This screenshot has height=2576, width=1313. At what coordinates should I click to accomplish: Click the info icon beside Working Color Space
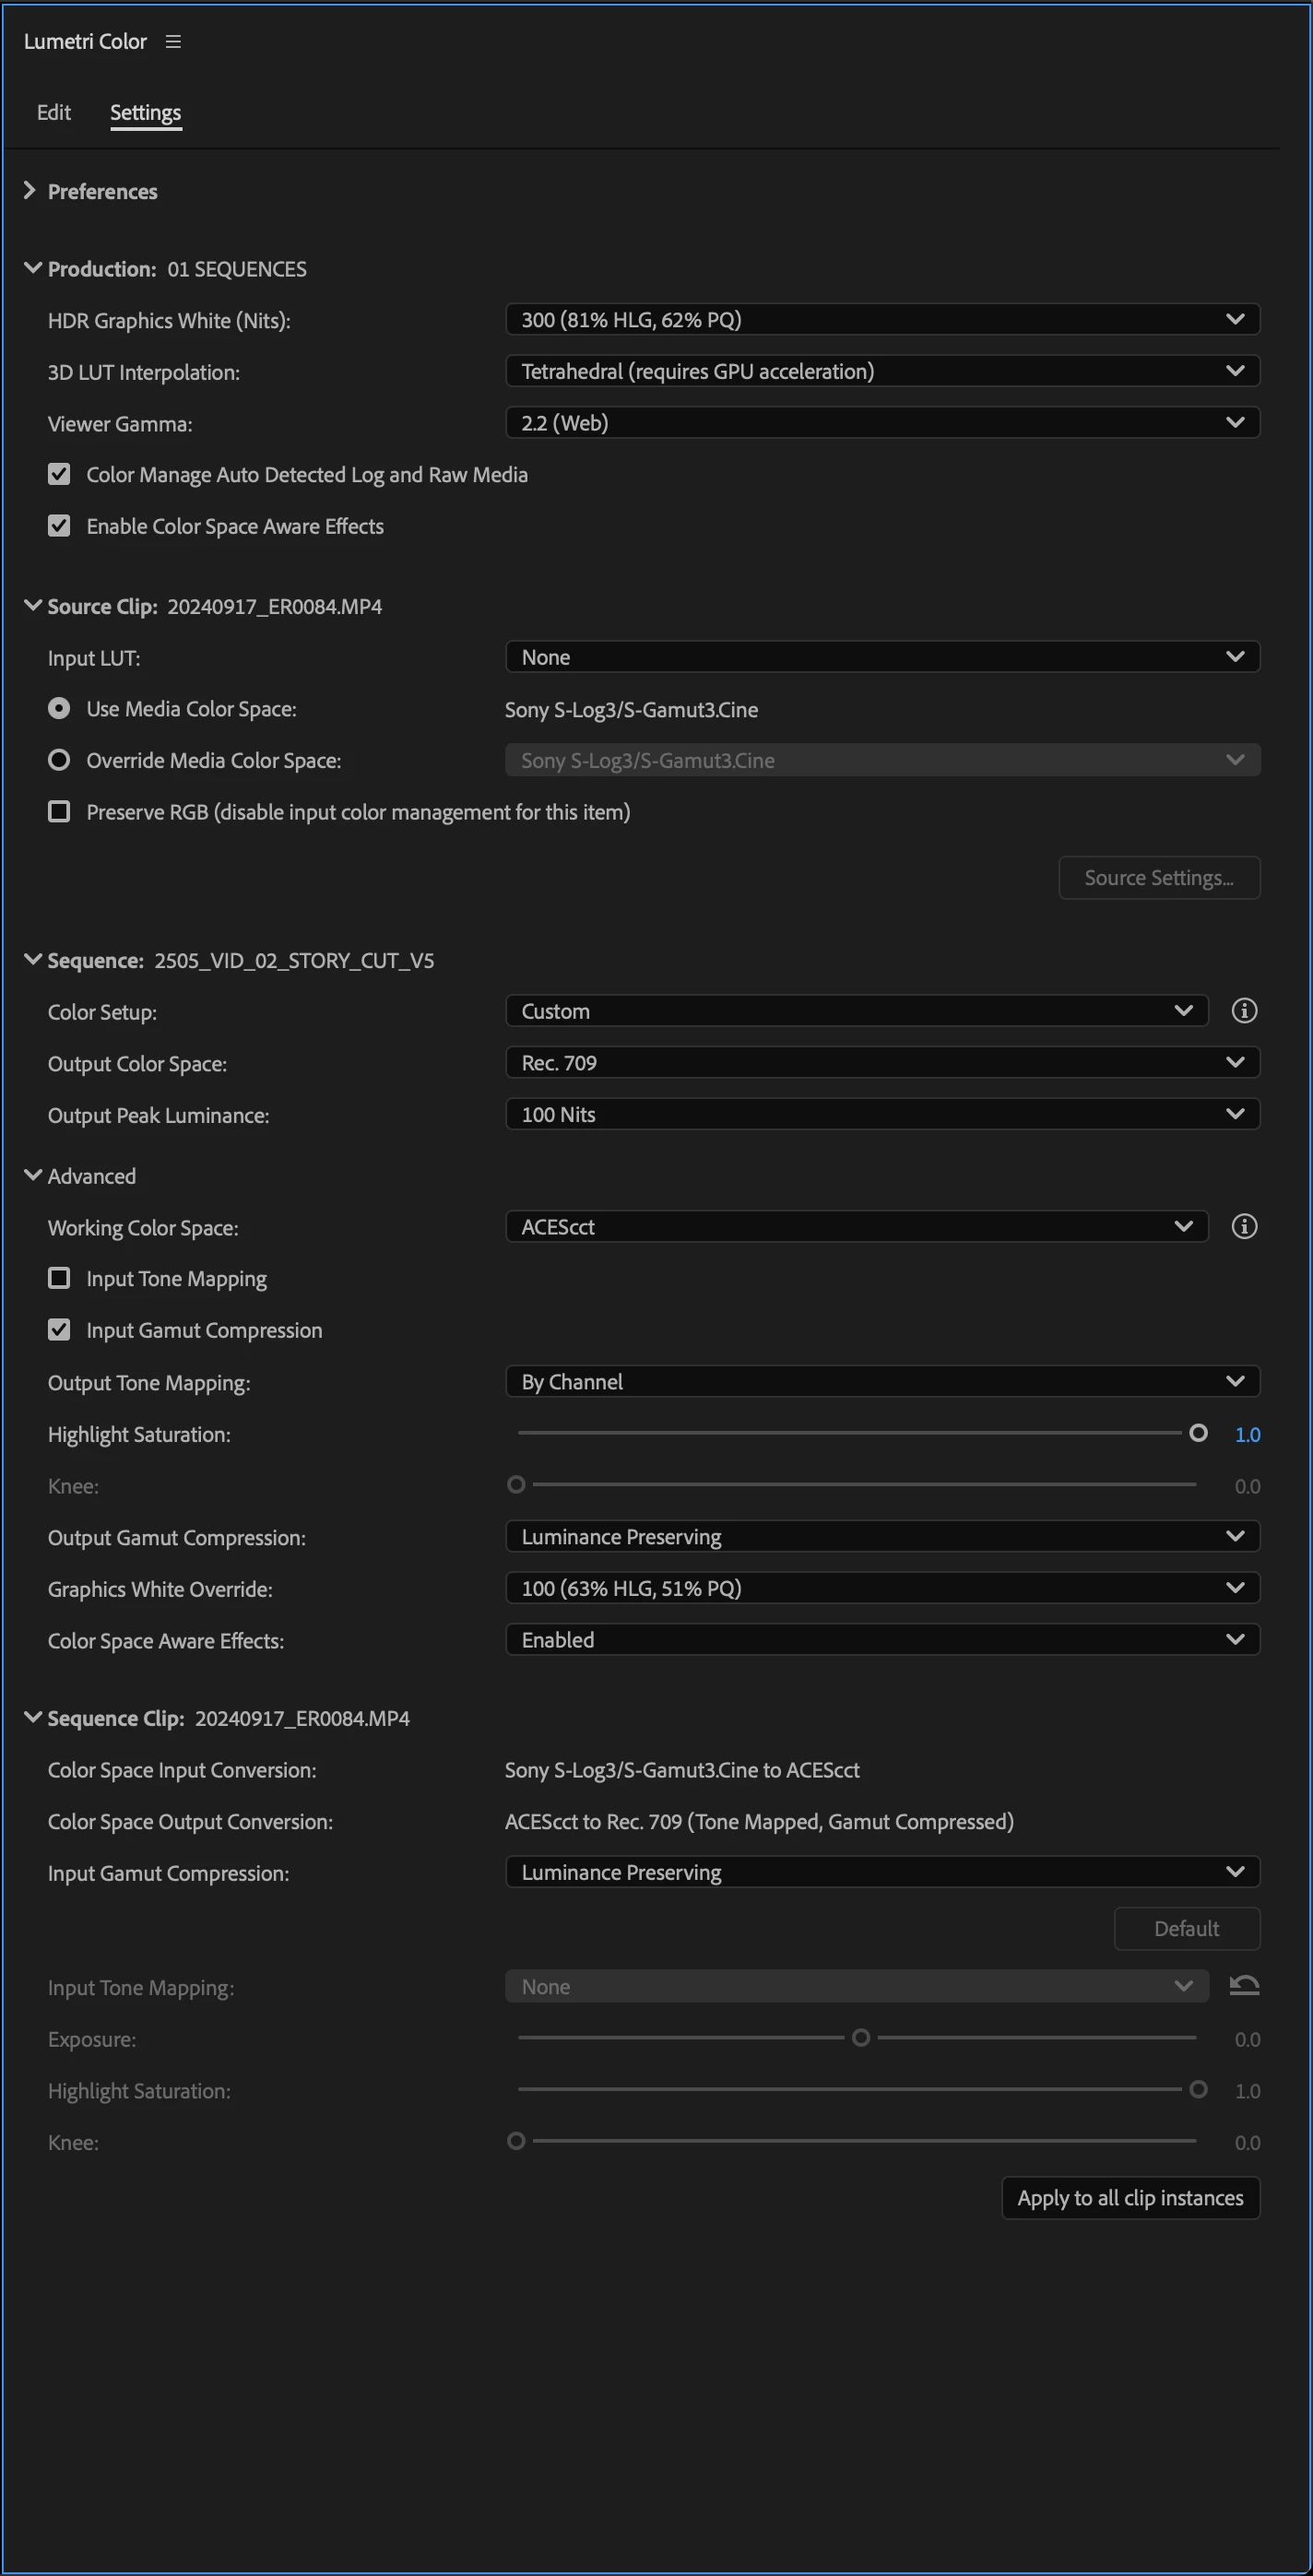click(1244, 1227)
